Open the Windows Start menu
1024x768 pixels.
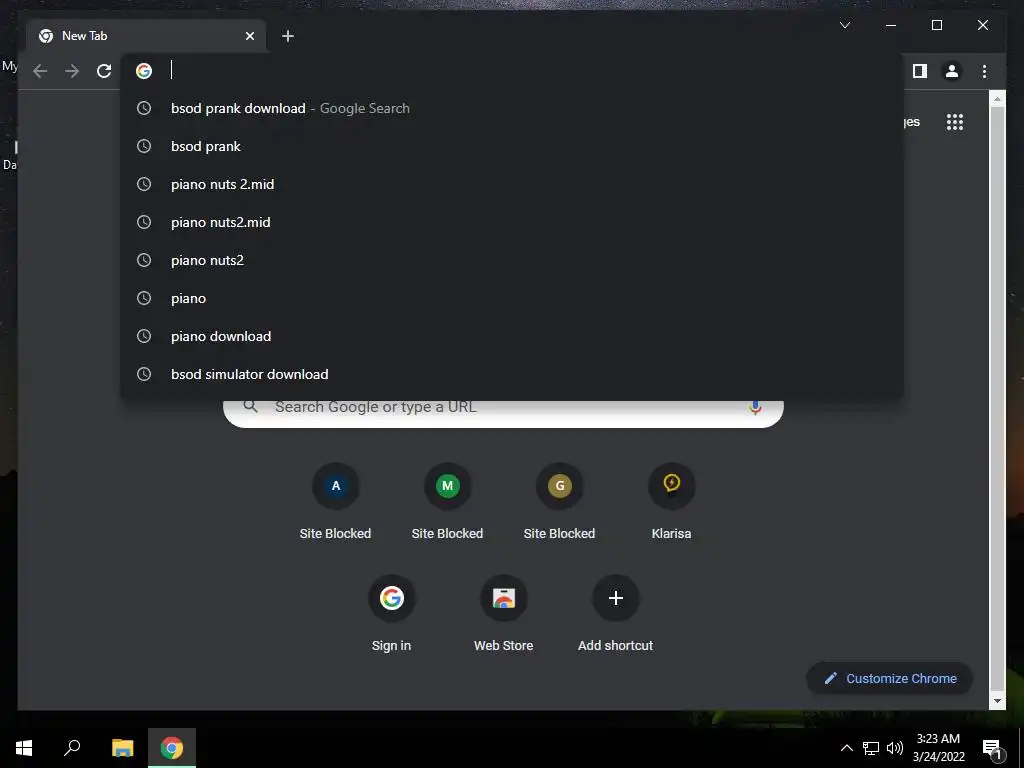[24, 748]
